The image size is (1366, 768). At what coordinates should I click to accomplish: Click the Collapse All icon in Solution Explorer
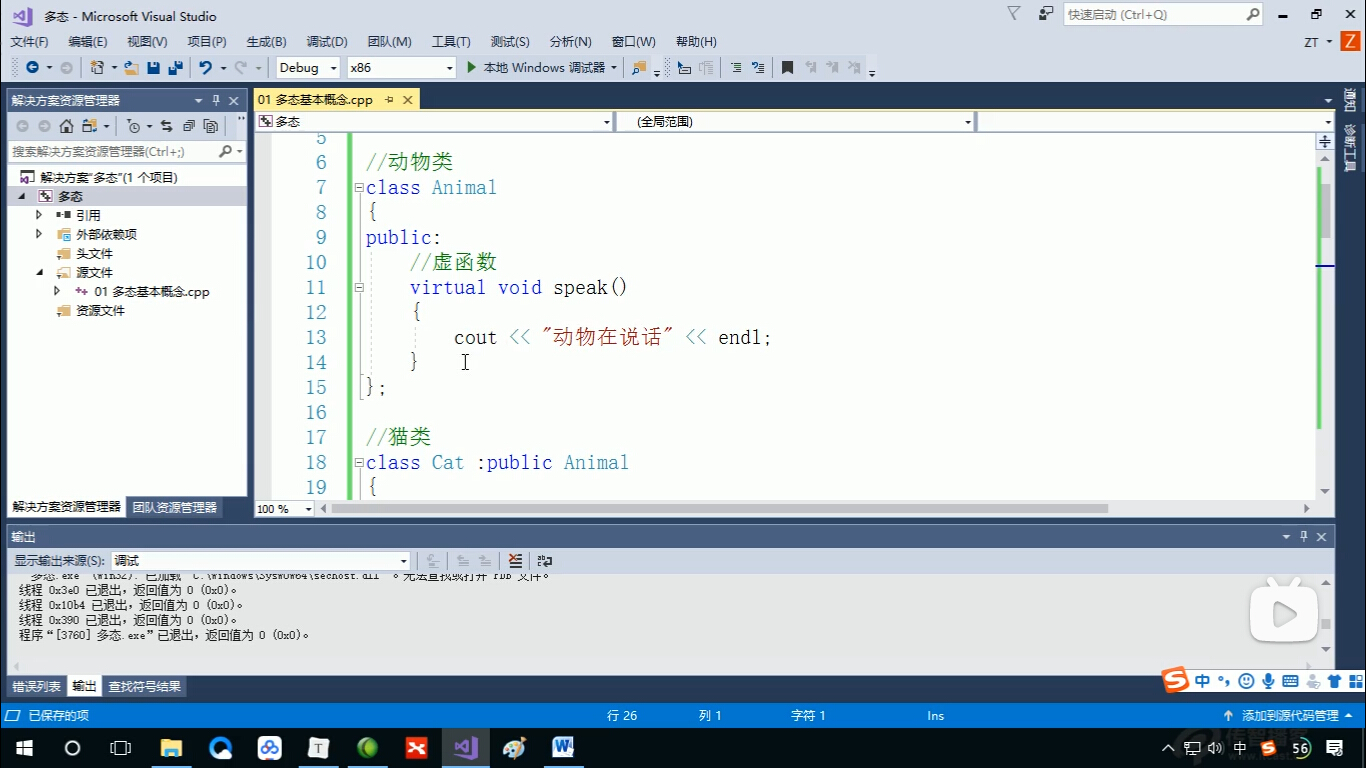(x=188, y=126)
